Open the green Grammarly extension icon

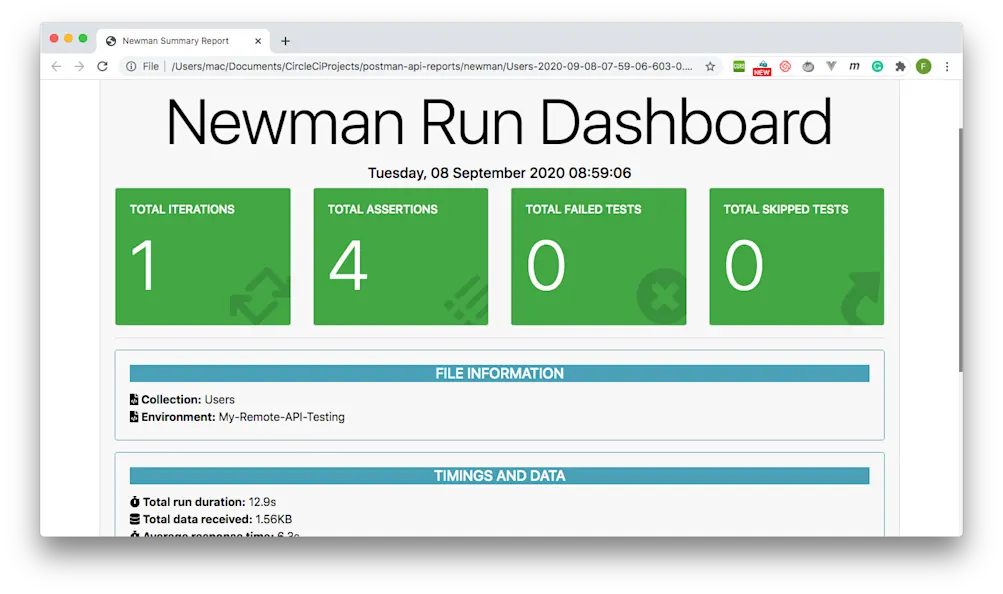pyautogui.click(x=878, y=66)
